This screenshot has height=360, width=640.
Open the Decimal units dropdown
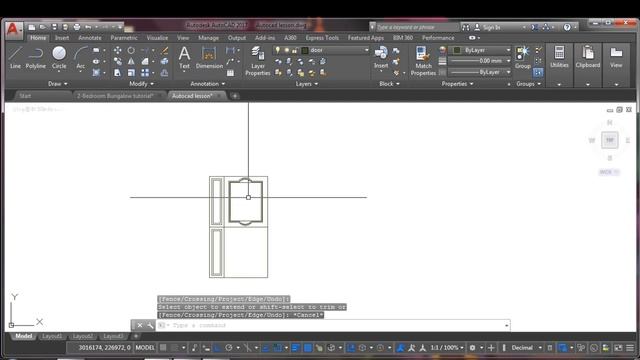(526, 347)
